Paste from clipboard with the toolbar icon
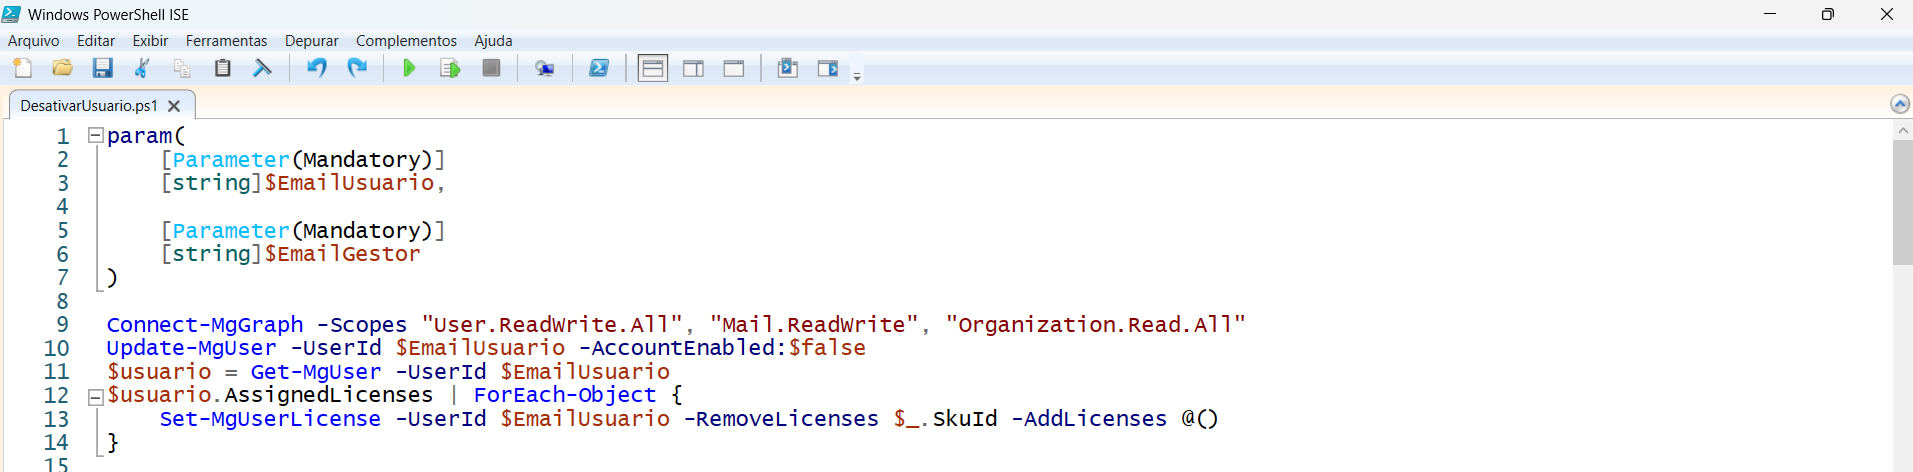 click(x=222, y=68)
